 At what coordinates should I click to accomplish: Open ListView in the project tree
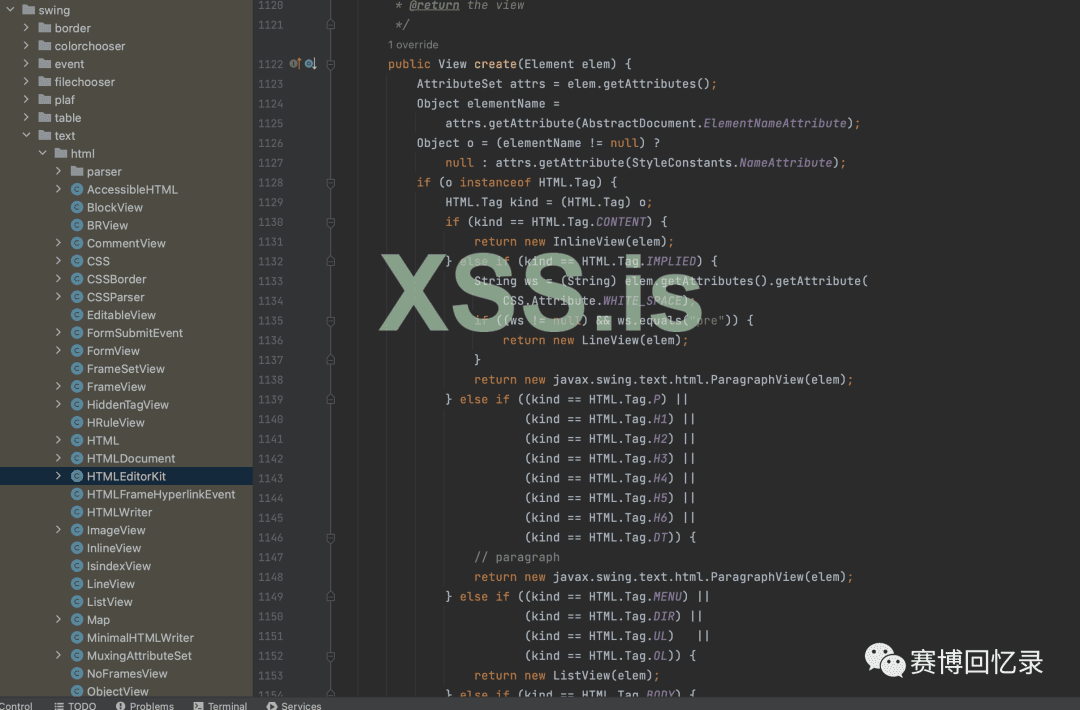click(110, 602)
